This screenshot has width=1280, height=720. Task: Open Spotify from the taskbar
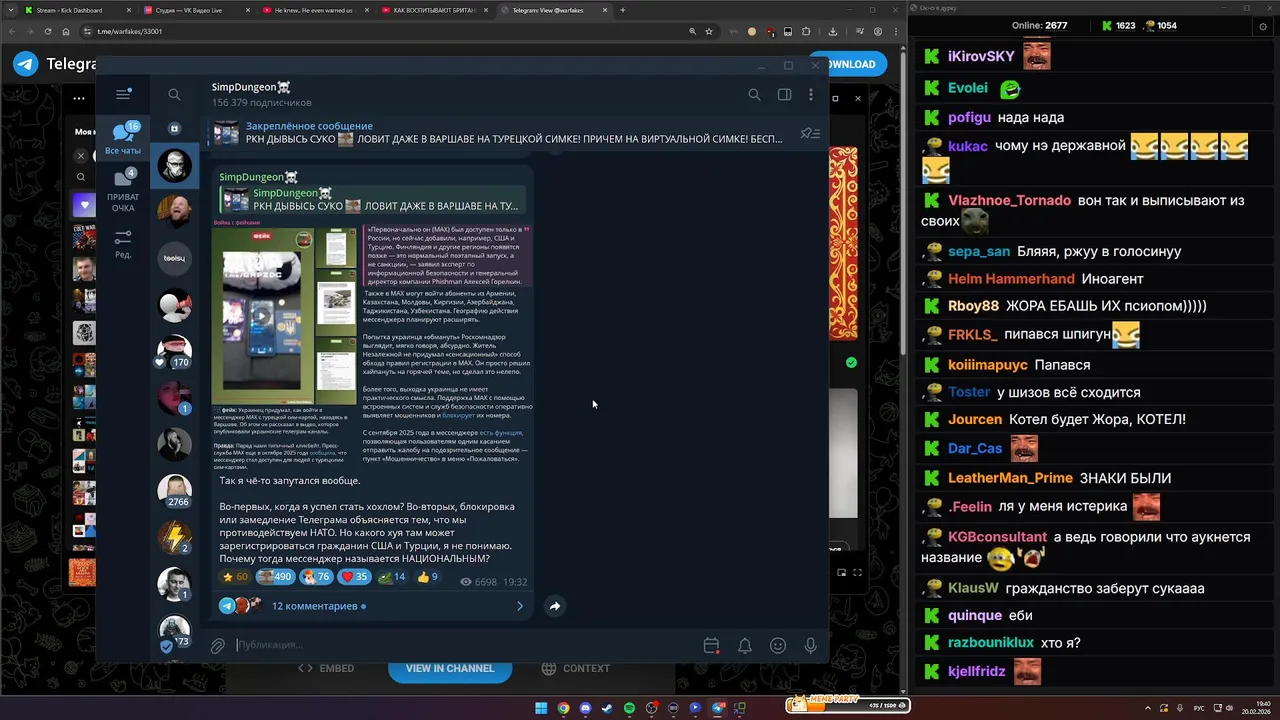tap(629, 708)
